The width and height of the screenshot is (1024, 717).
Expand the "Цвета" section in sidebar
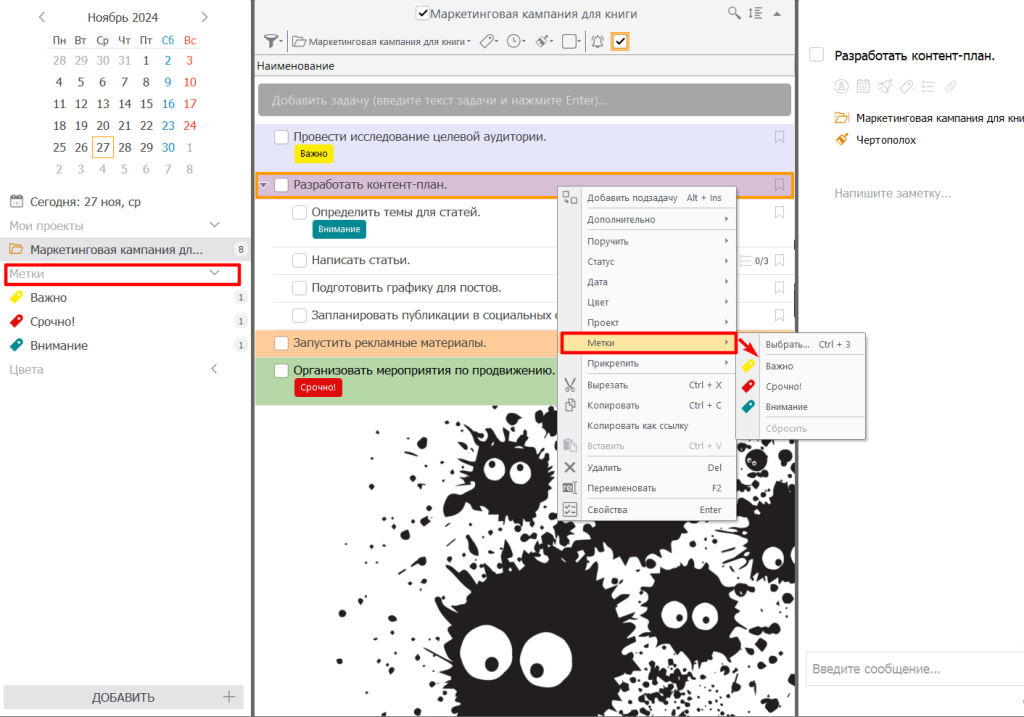point(214,369)
